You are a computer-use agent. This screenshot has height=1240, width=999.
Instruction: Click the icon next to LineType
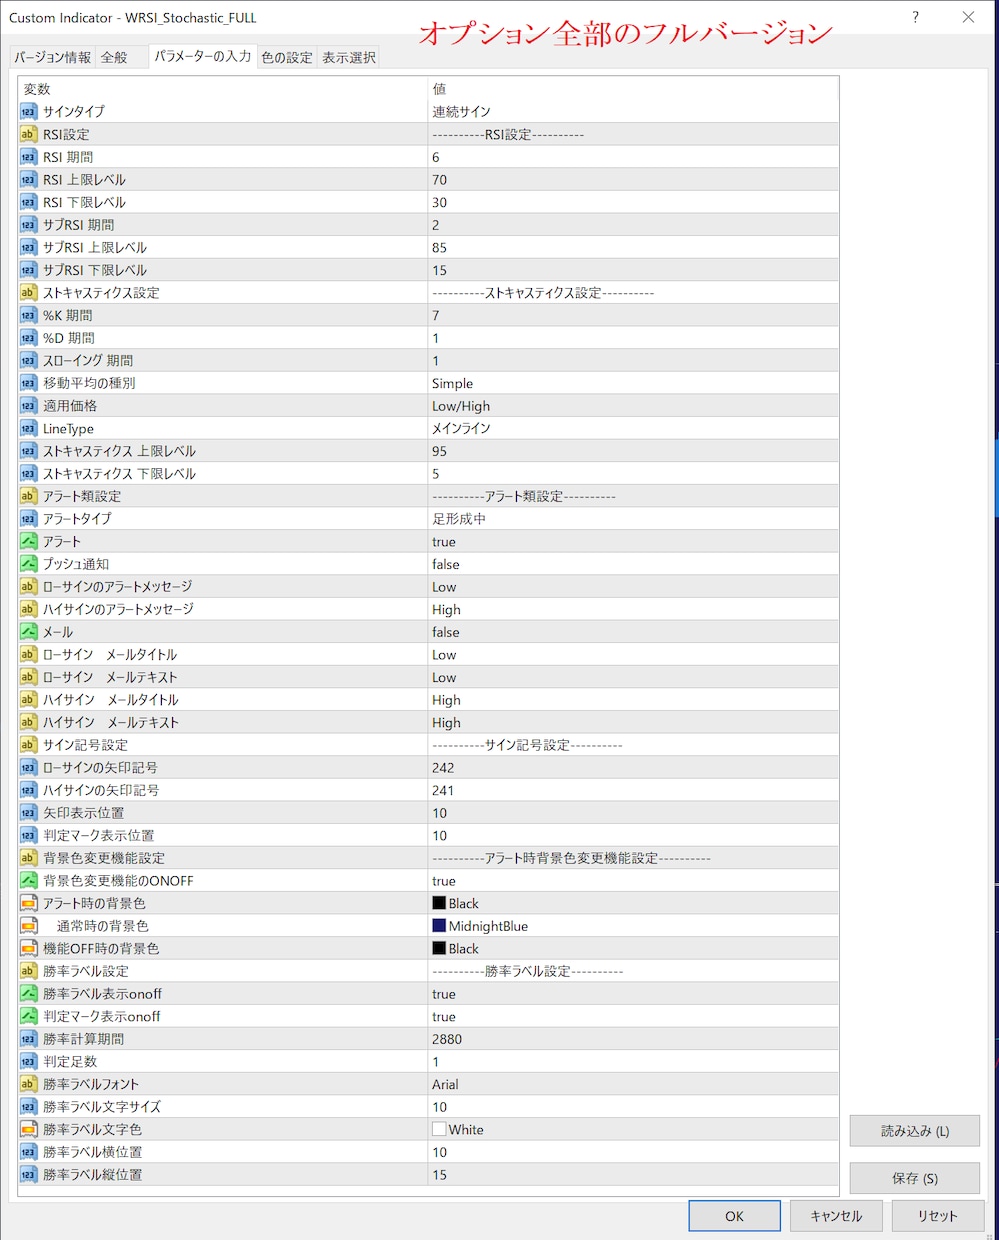(x=28, y=428)
